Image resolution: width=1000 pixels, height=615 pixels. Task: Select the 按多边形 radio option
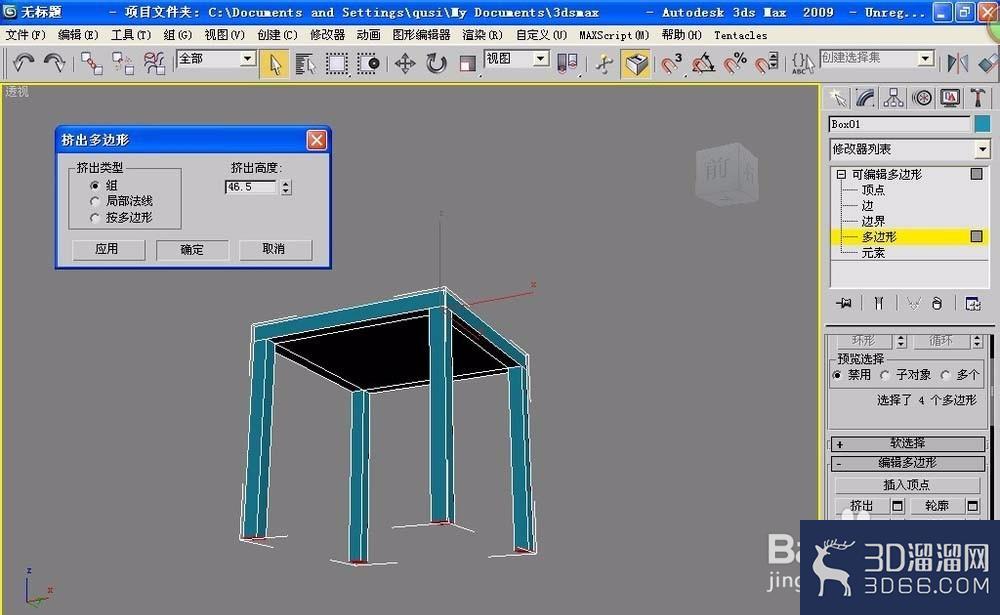coord(94,218)
